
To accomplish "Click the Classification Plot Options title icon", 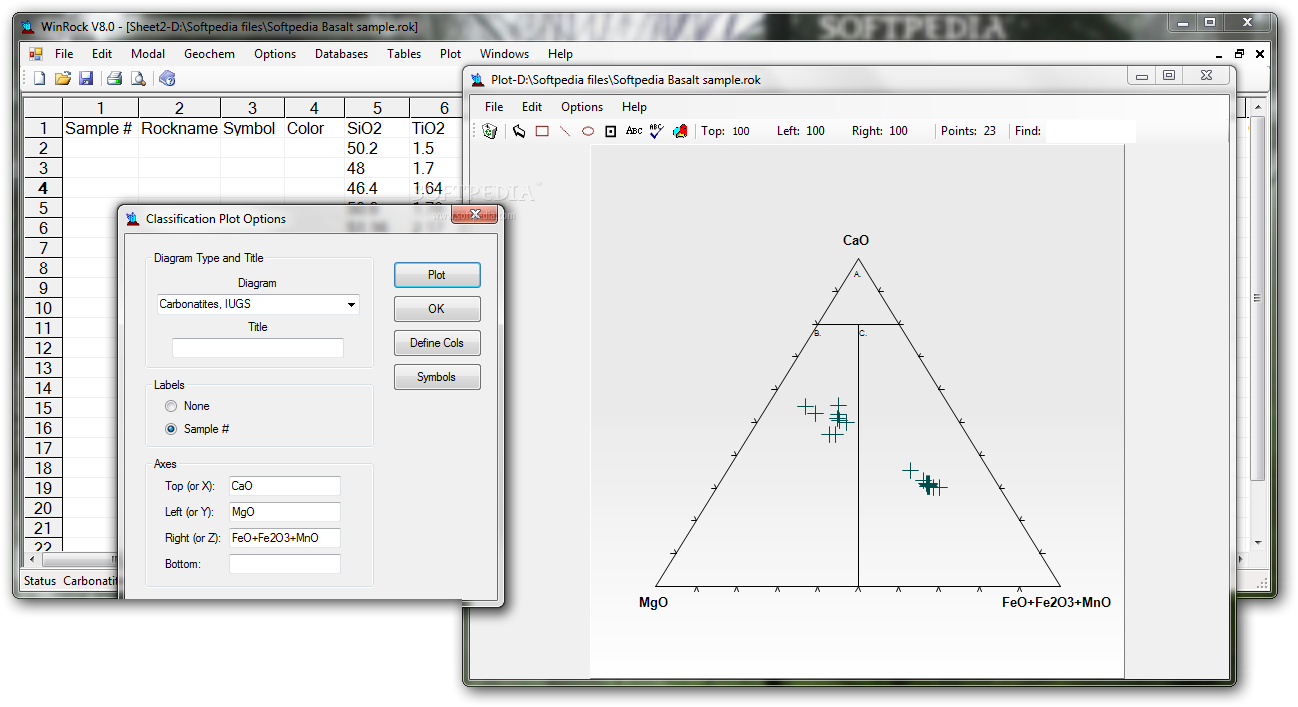I will coord(133,219).
